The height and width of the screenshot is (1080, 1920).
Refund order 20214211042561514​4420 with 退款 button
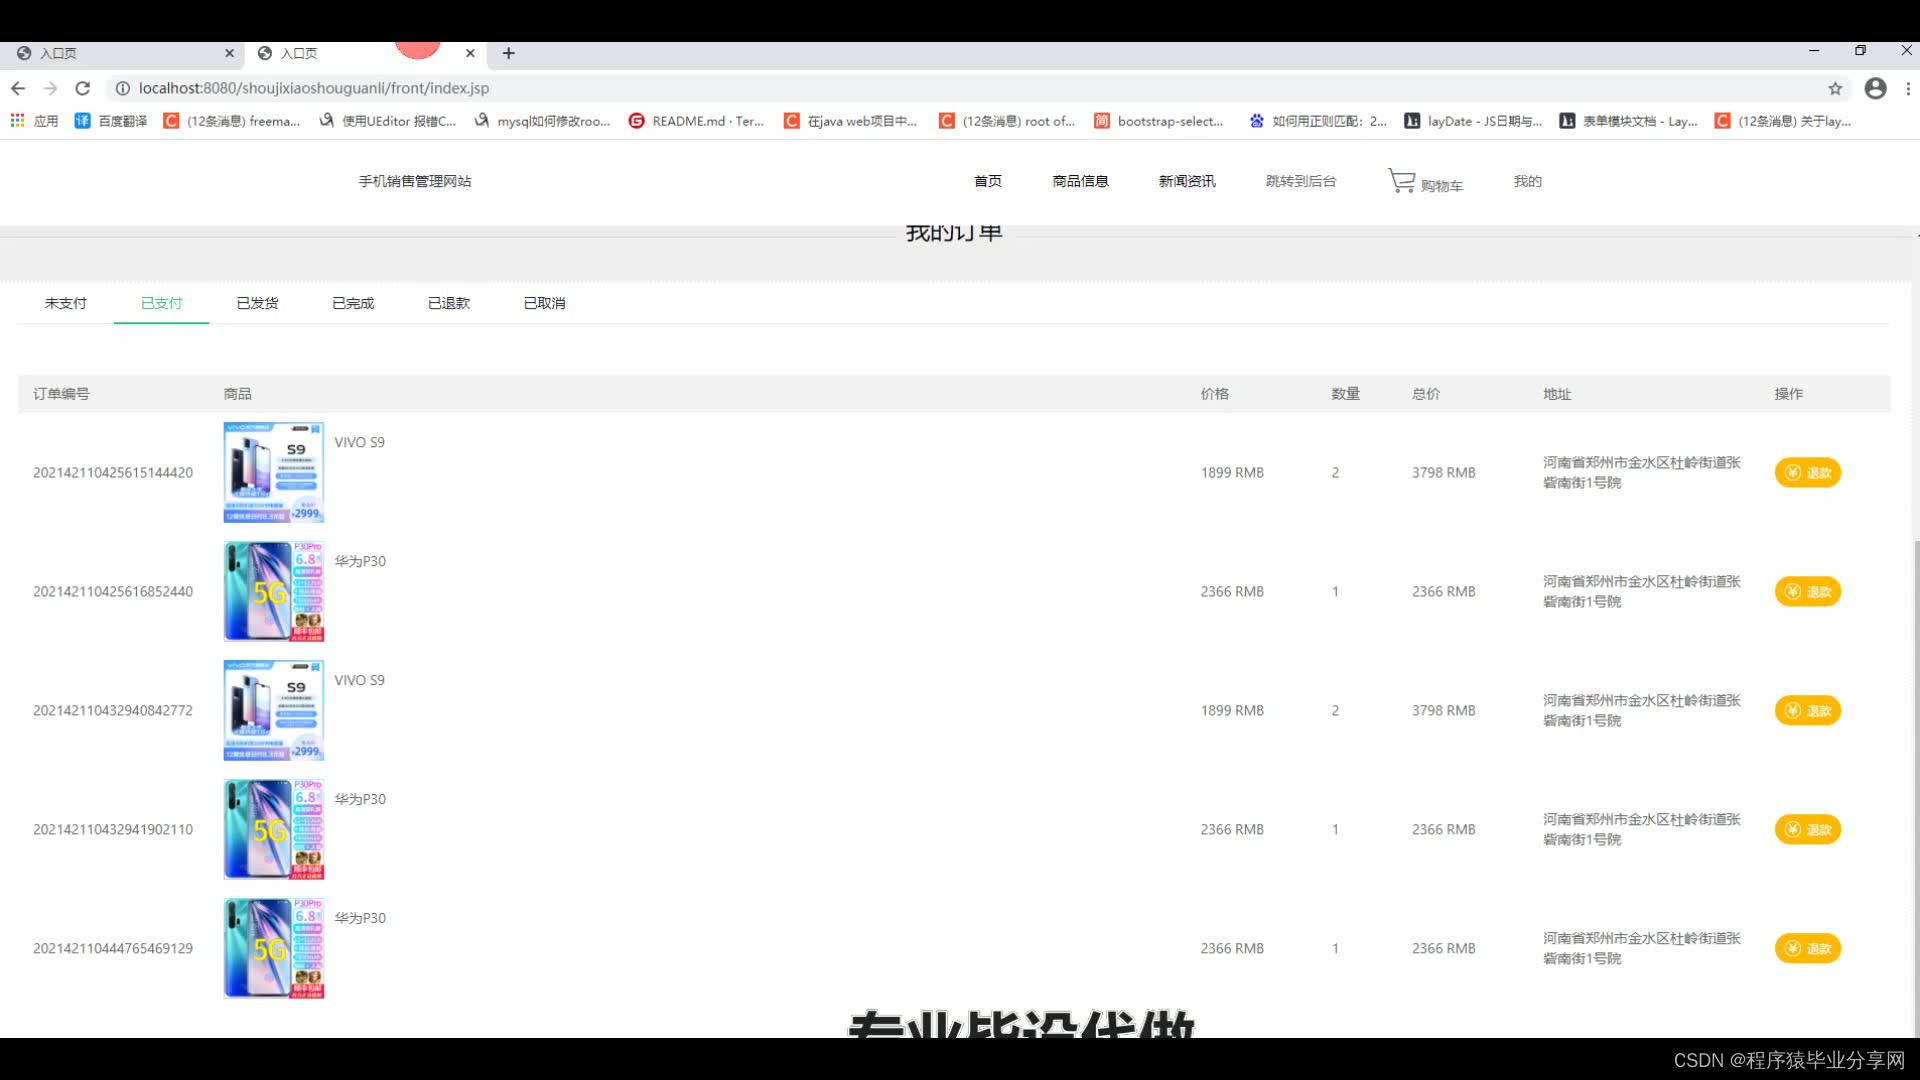coord(1808,473)
